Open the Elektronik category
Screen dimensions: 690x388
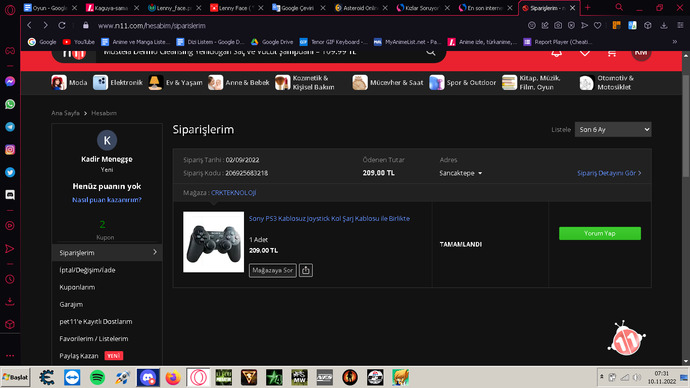pos(118,82)
